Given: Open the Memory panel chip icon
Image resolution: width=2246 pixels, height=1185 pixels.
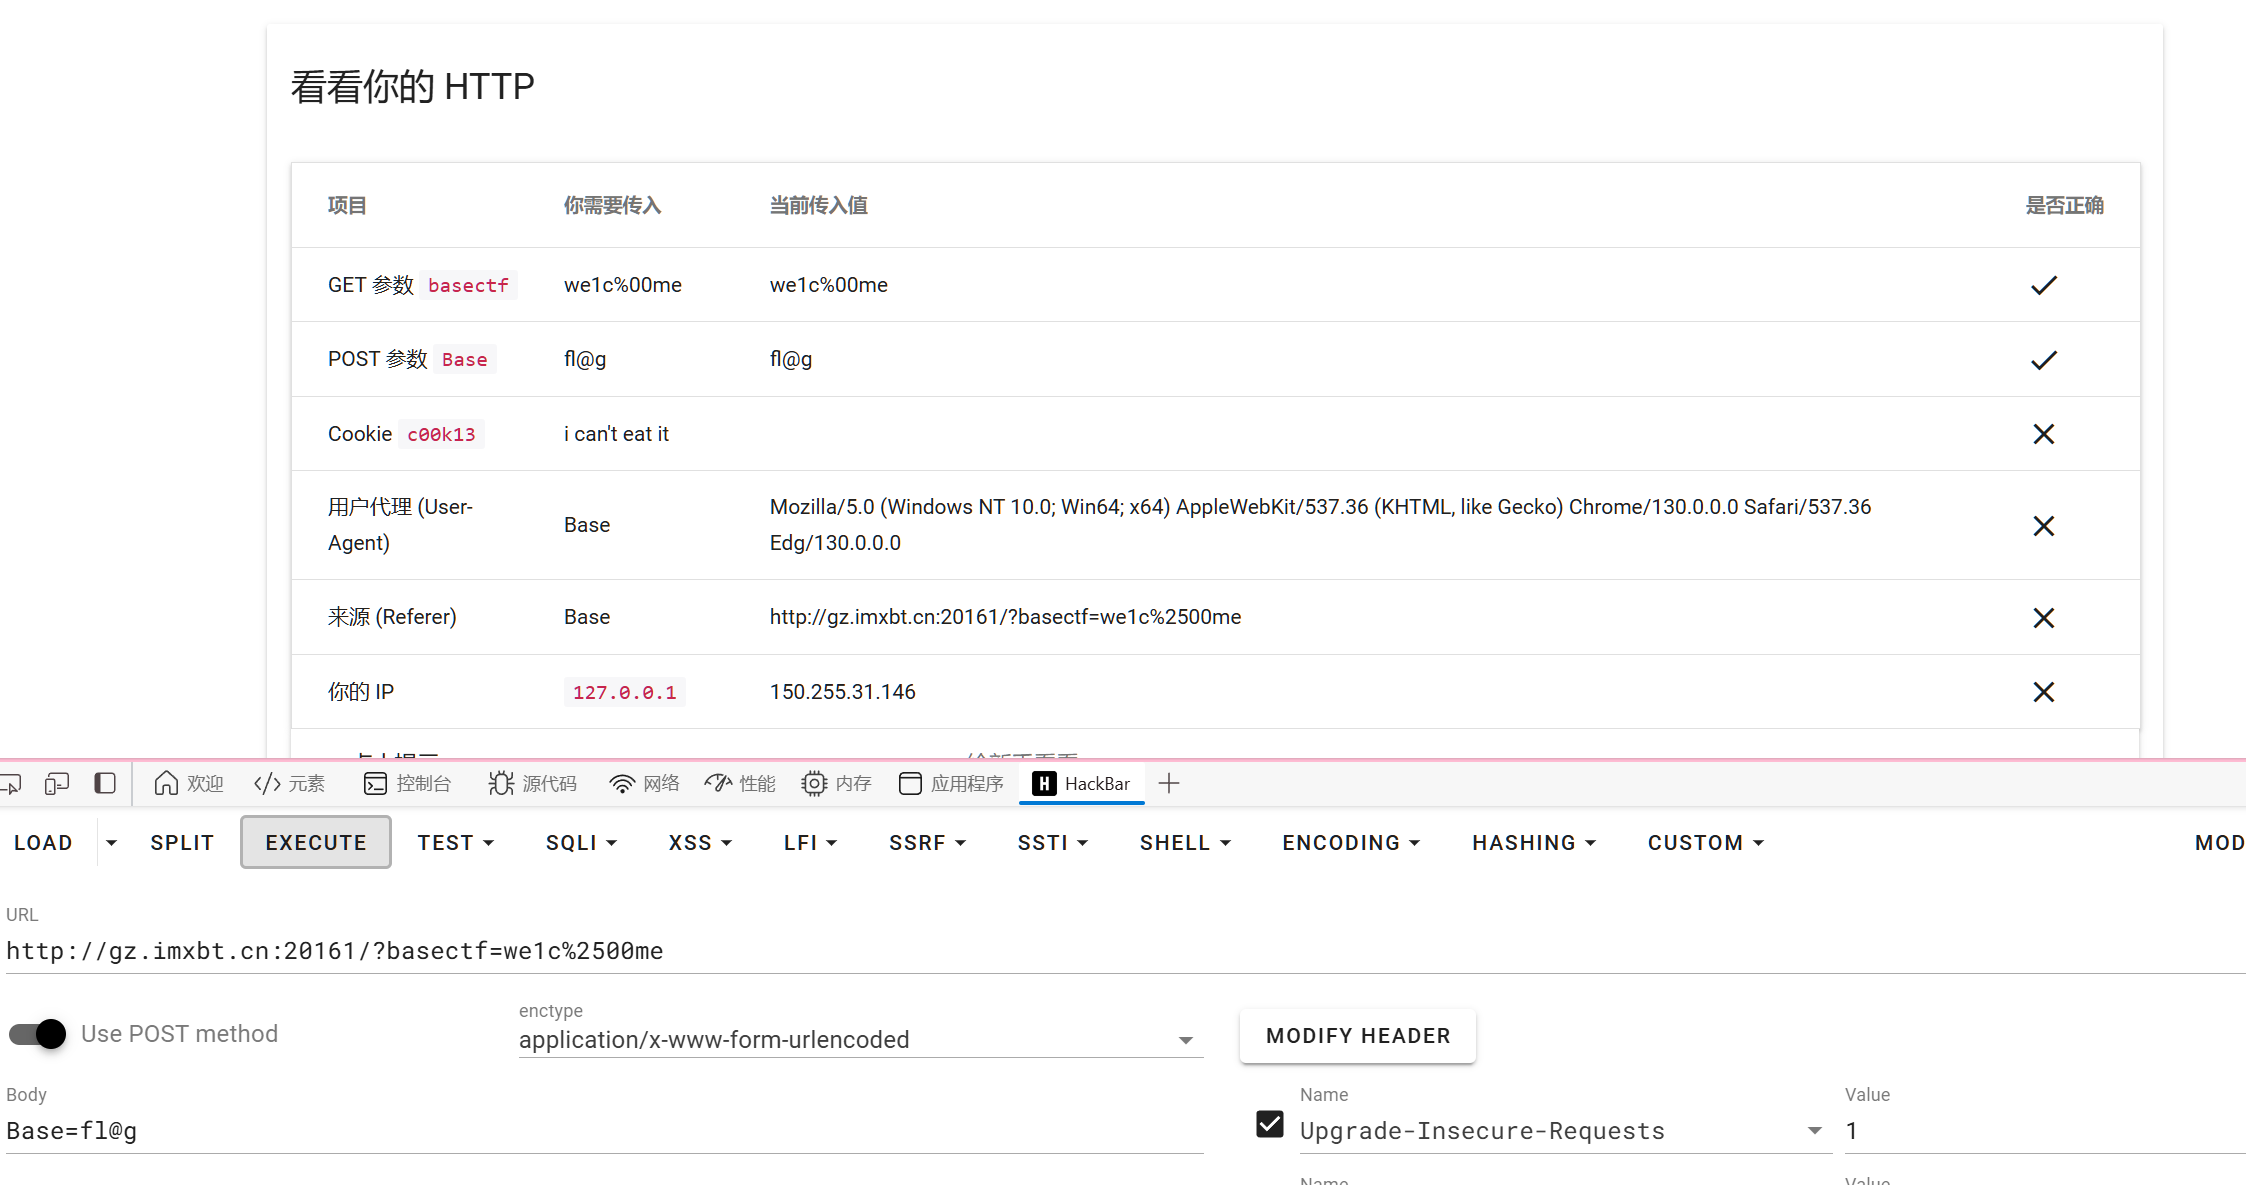Looking at the screenshot, I should click(x=814, y=783).
